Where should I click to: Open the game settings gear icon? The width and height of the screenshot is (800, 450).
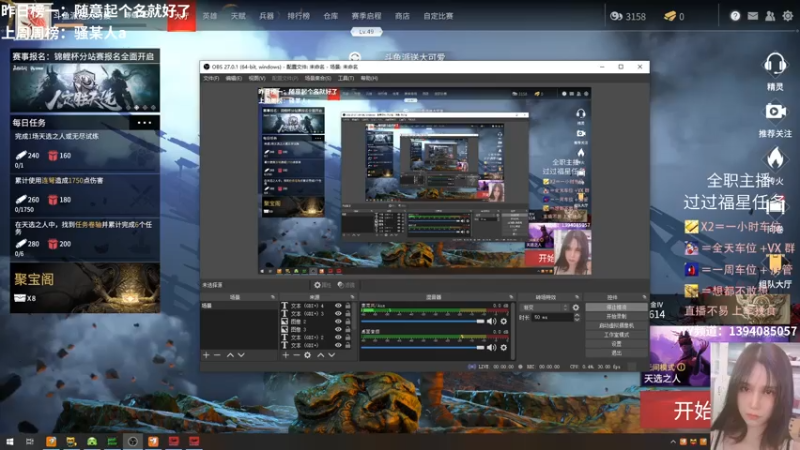pyautogui.click(x=788, y=16)
